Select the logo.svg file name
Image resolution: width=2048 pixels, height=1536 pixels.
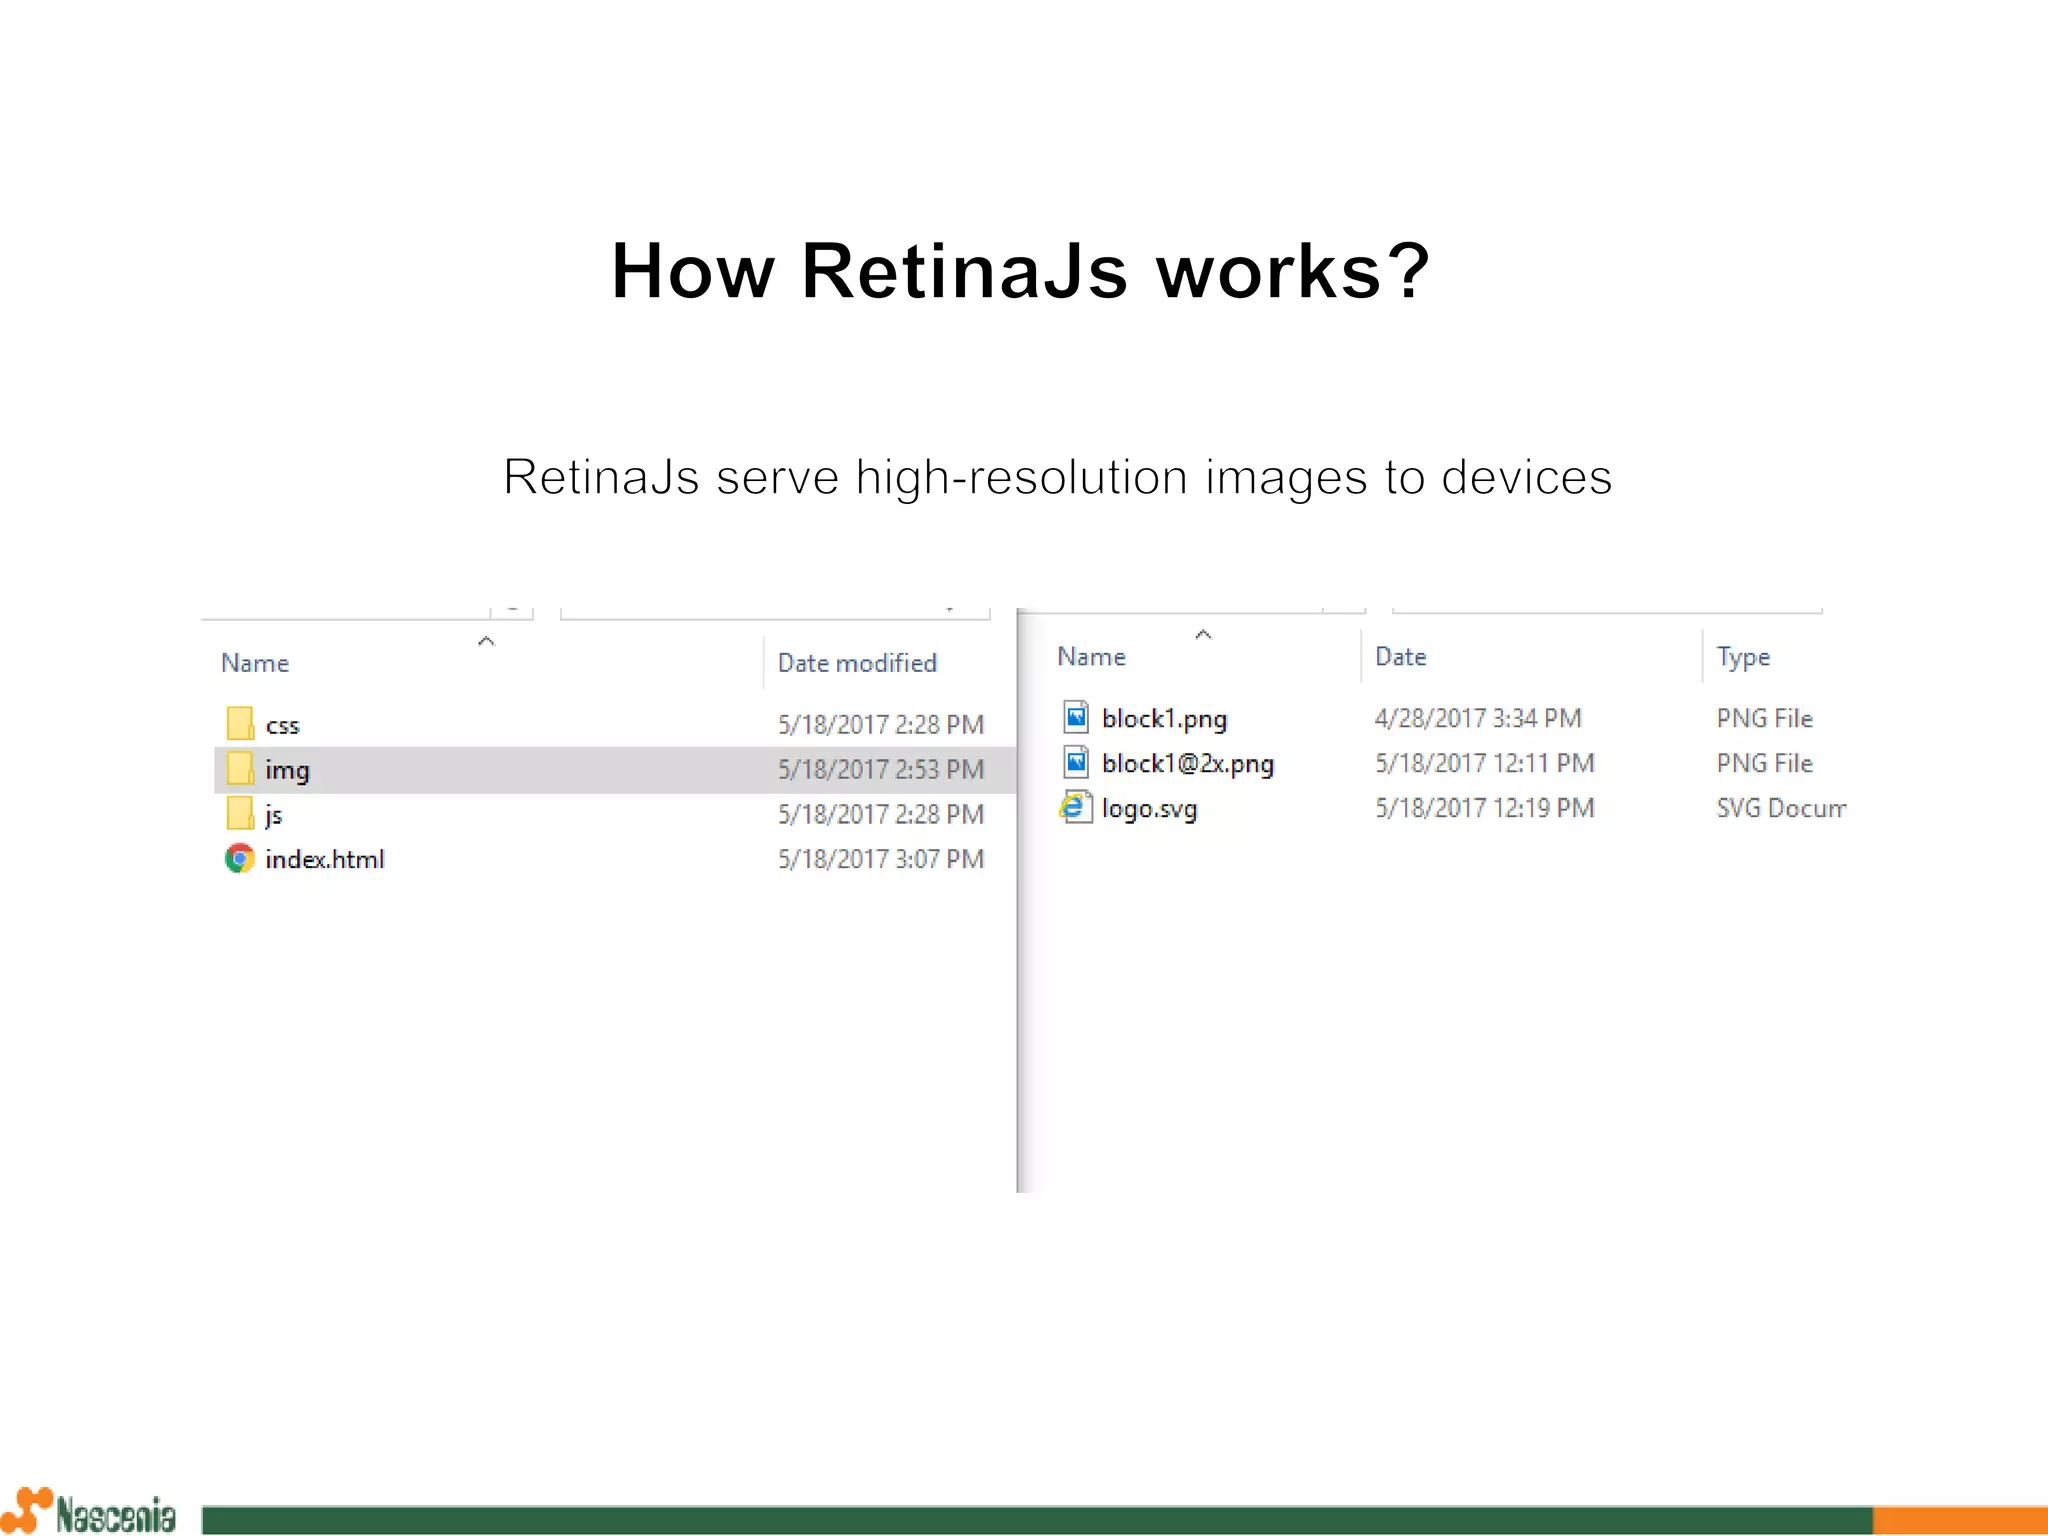point(1149,808)
